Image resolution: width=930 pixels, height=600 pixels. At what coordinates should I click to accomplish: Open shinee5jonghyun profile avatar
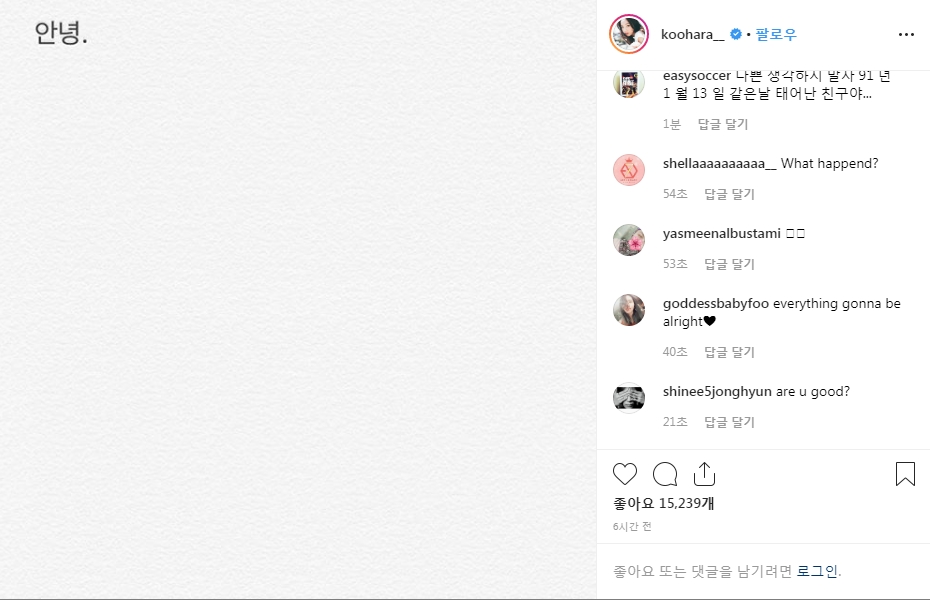point(629,398)
